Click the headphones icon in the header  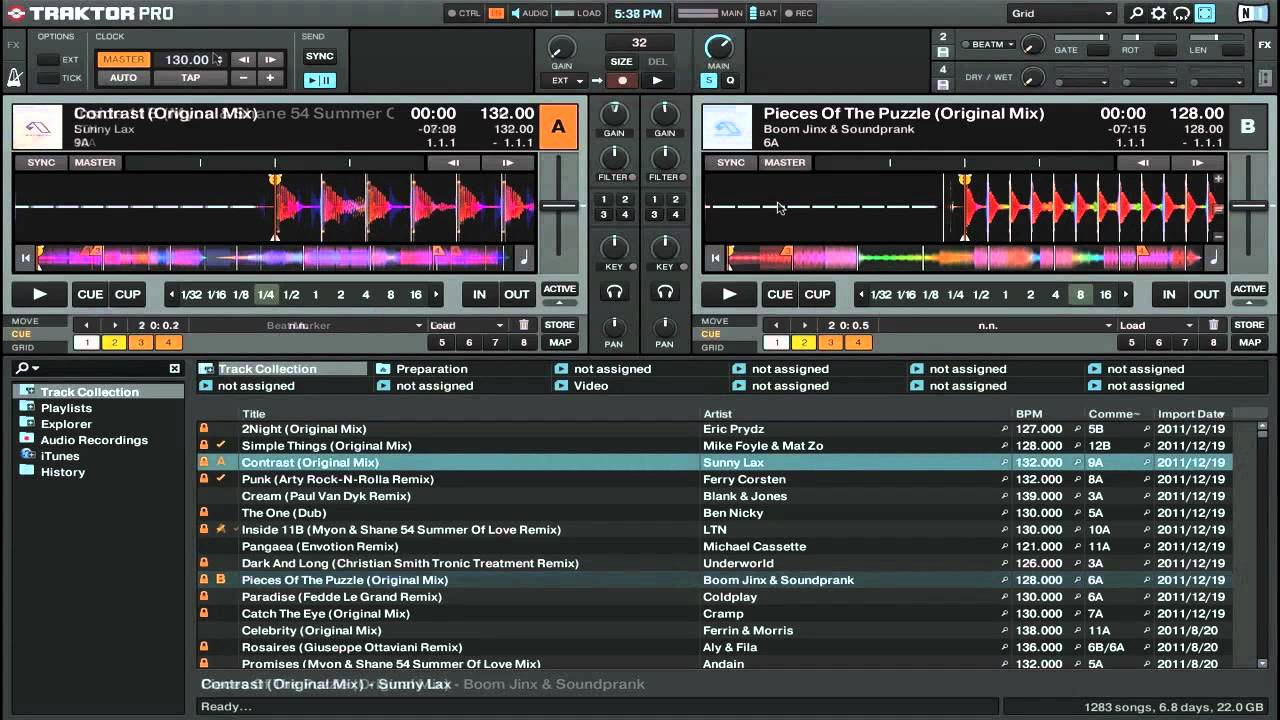coord(1181,13)
